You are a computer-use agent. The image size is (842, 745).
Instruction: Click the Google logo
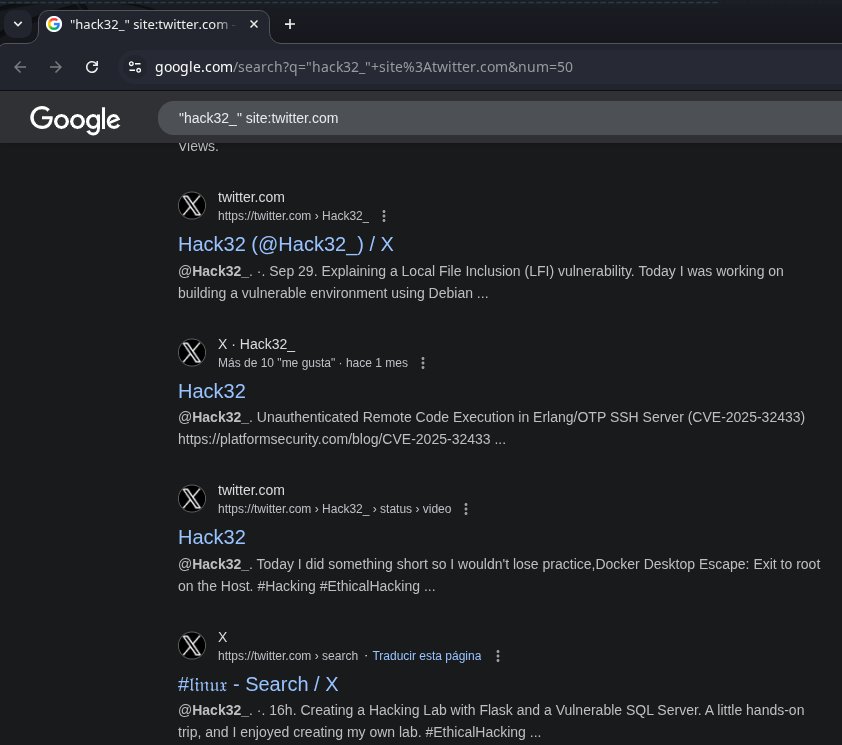coord(75,119)
